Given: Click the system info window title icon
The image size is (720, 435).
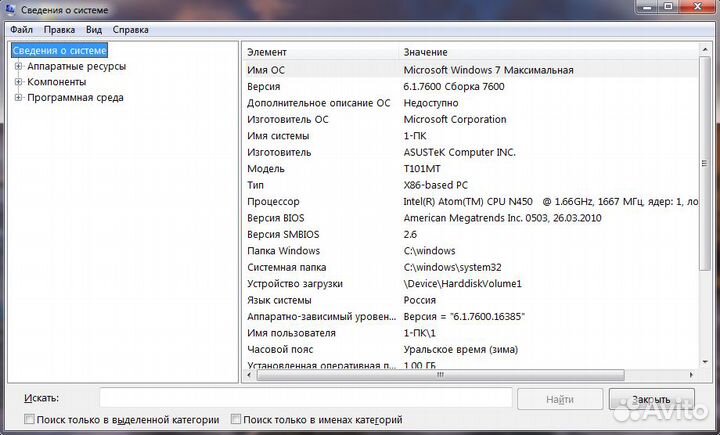Looking at the screenshot, I should point(10,9).
